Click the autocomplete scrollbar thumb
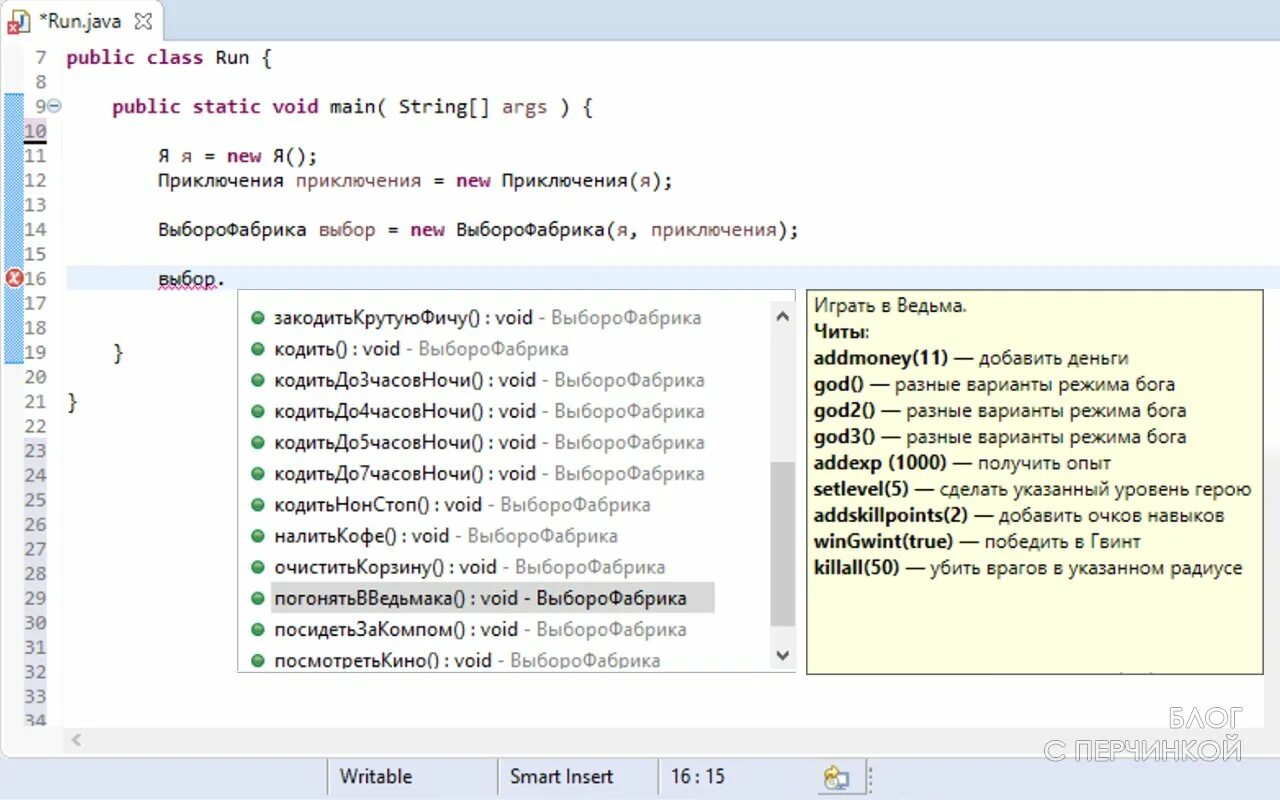 coord(783,543)
